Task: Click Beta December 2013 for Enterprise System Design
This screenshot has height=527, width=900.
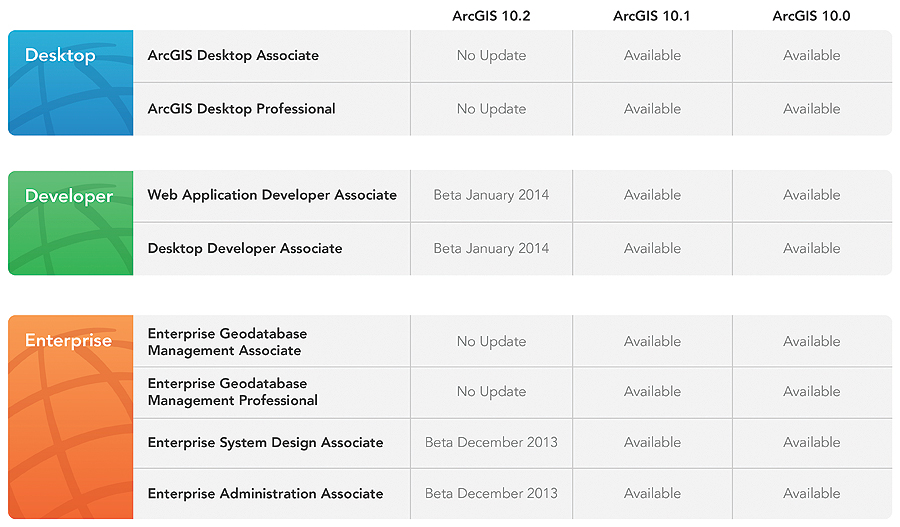Action: [x=491, y=443]
